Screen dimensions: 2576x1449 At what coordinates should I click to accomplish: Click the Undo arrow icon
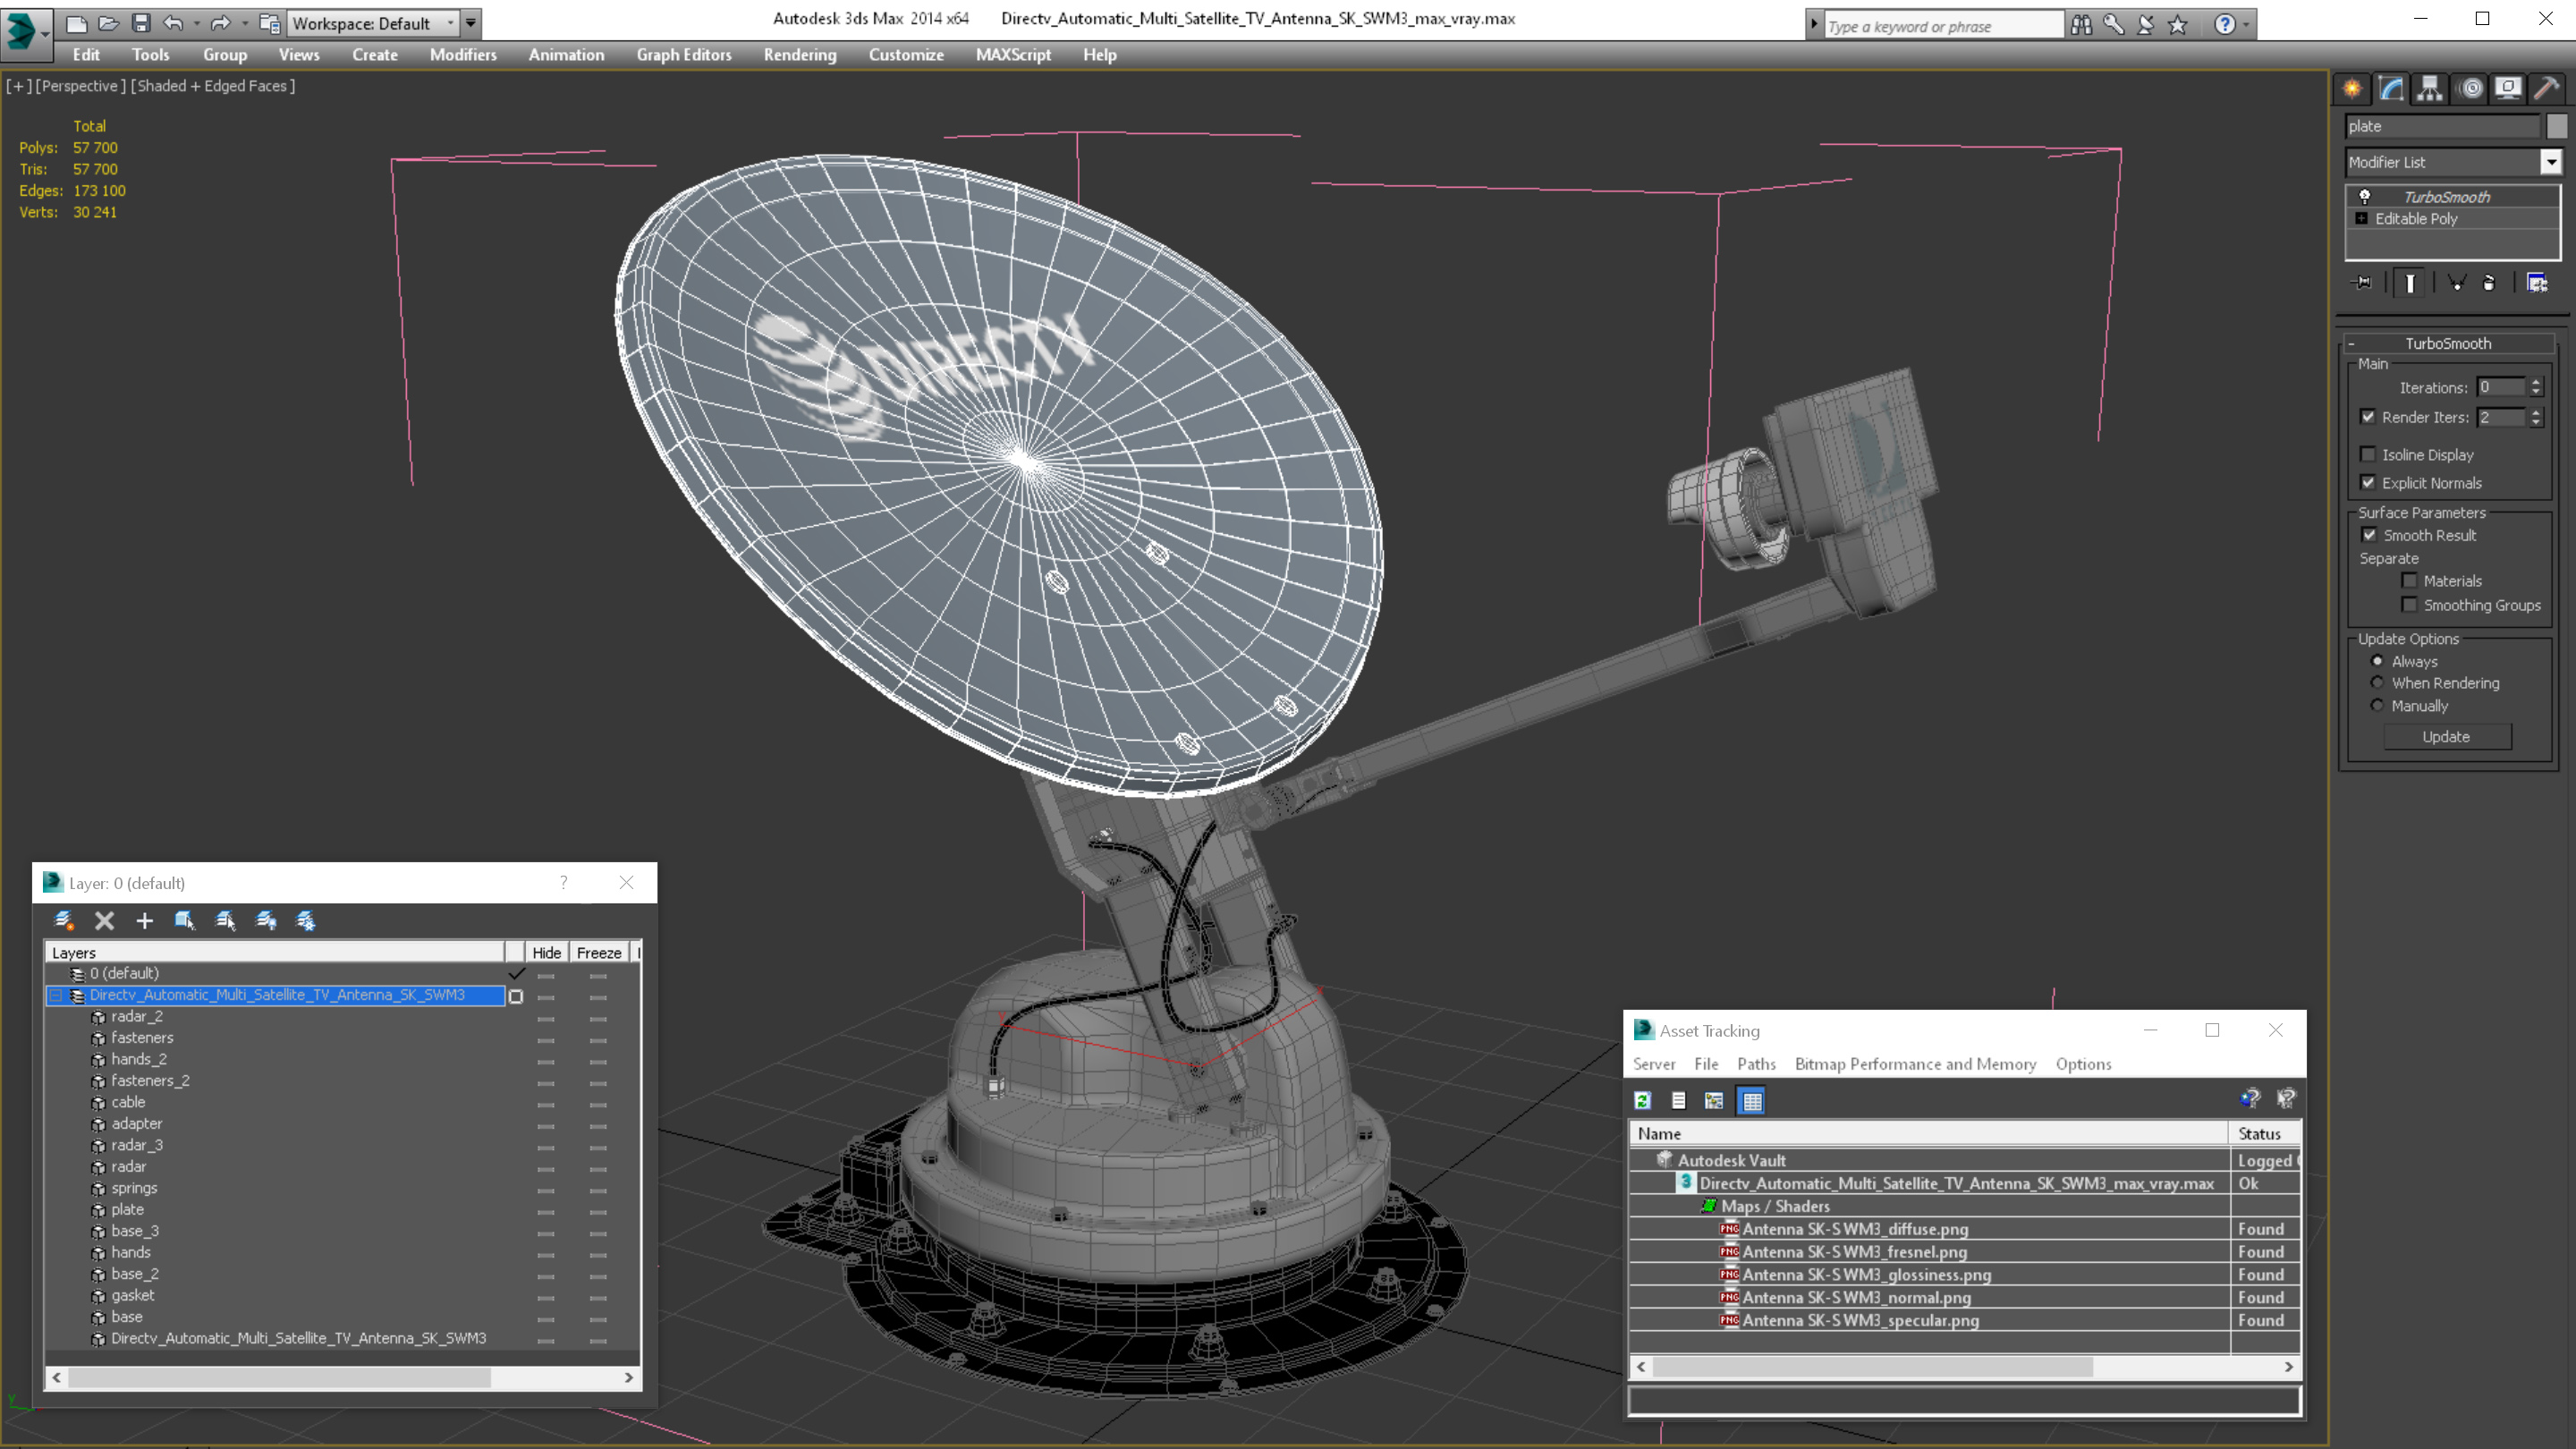(x=174, y=23)
